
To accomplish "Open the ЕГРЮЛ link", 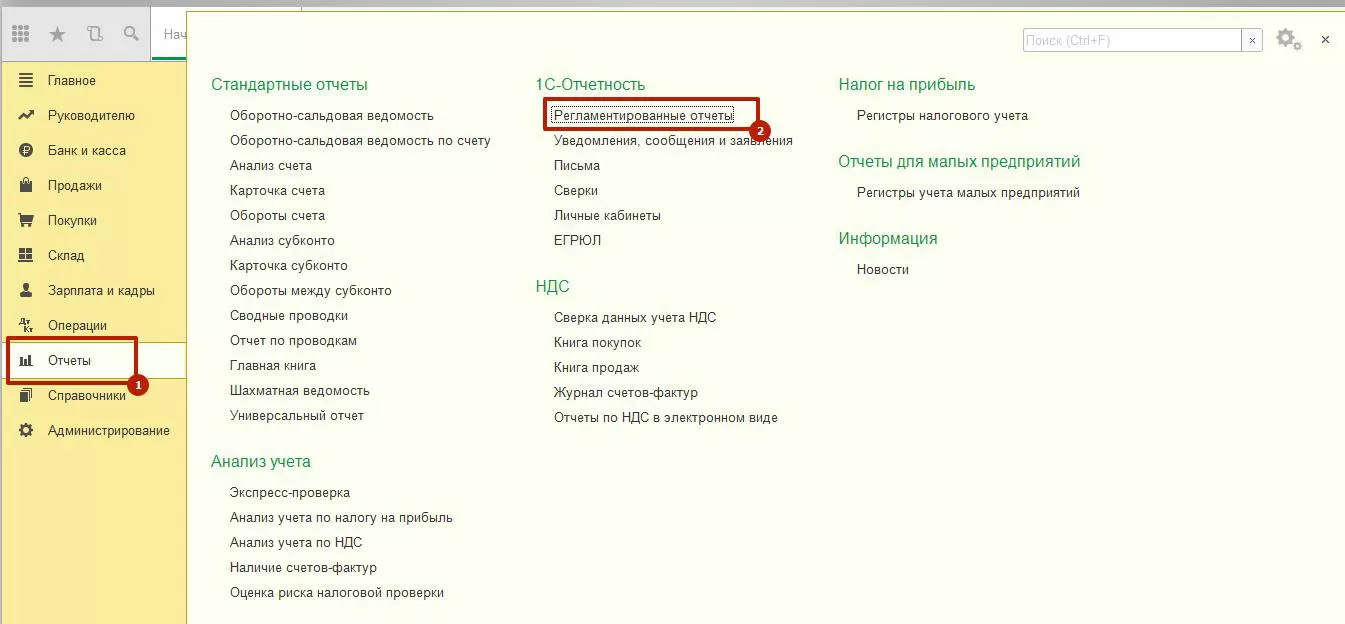I will tap(577, 240).
